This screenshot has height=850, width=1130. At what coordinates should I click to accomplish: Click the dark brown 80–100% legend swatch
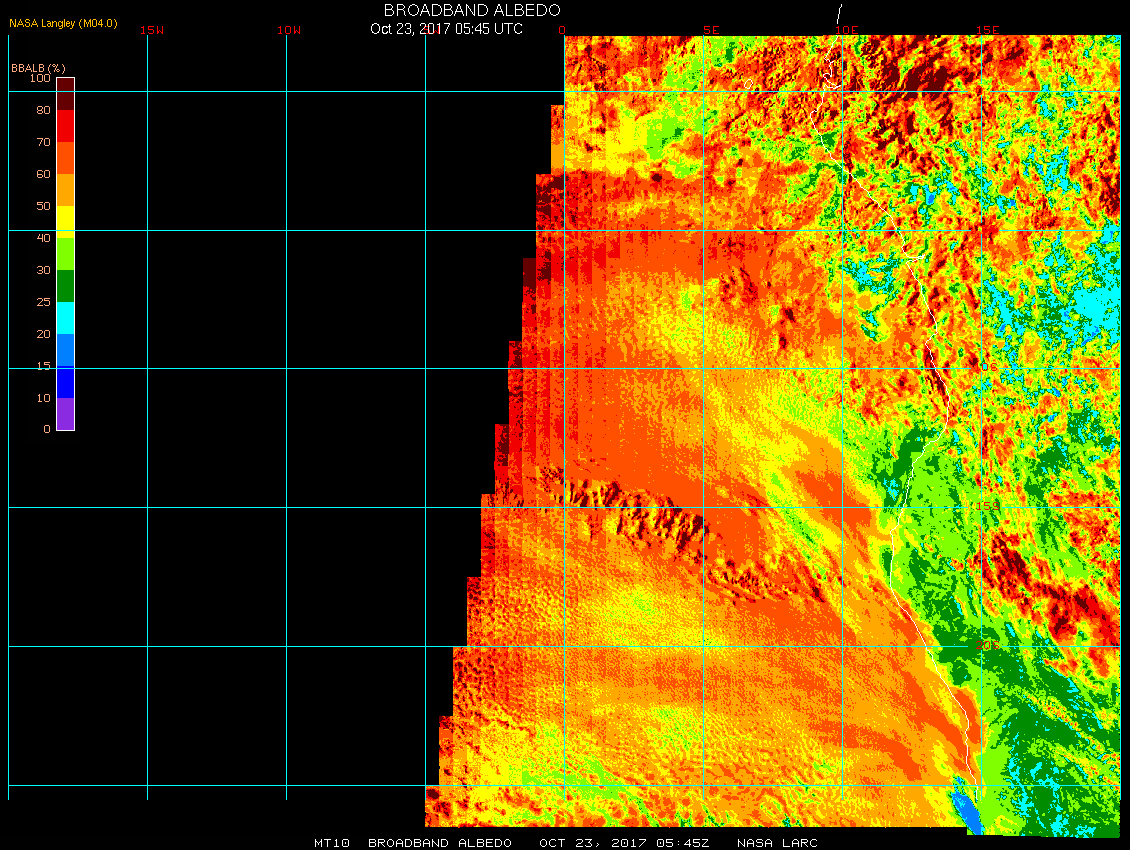[65, 93]
